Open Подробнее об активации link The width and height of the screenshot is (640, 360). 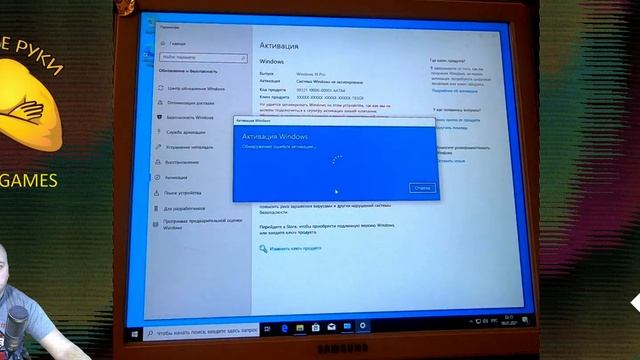coord(455,91)
